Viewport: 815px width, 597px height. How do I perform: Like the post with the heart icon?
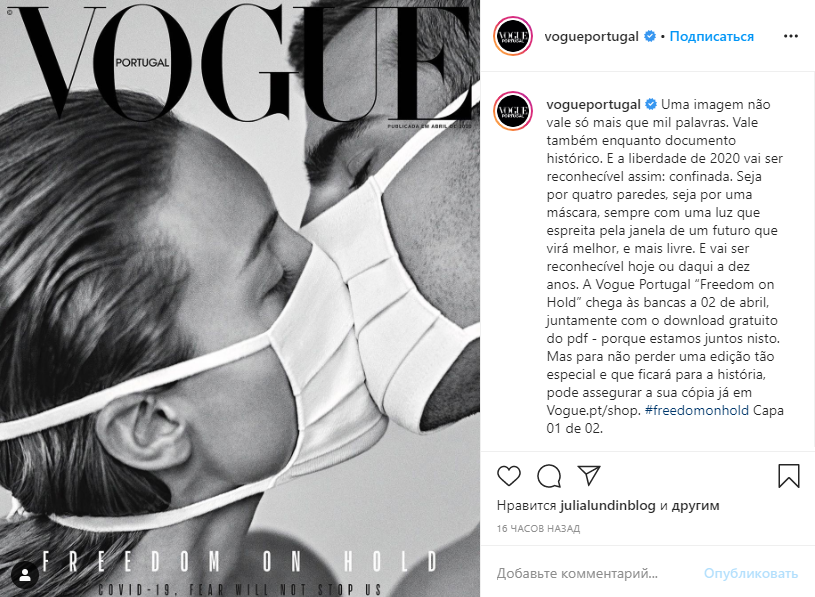point(508,476)
